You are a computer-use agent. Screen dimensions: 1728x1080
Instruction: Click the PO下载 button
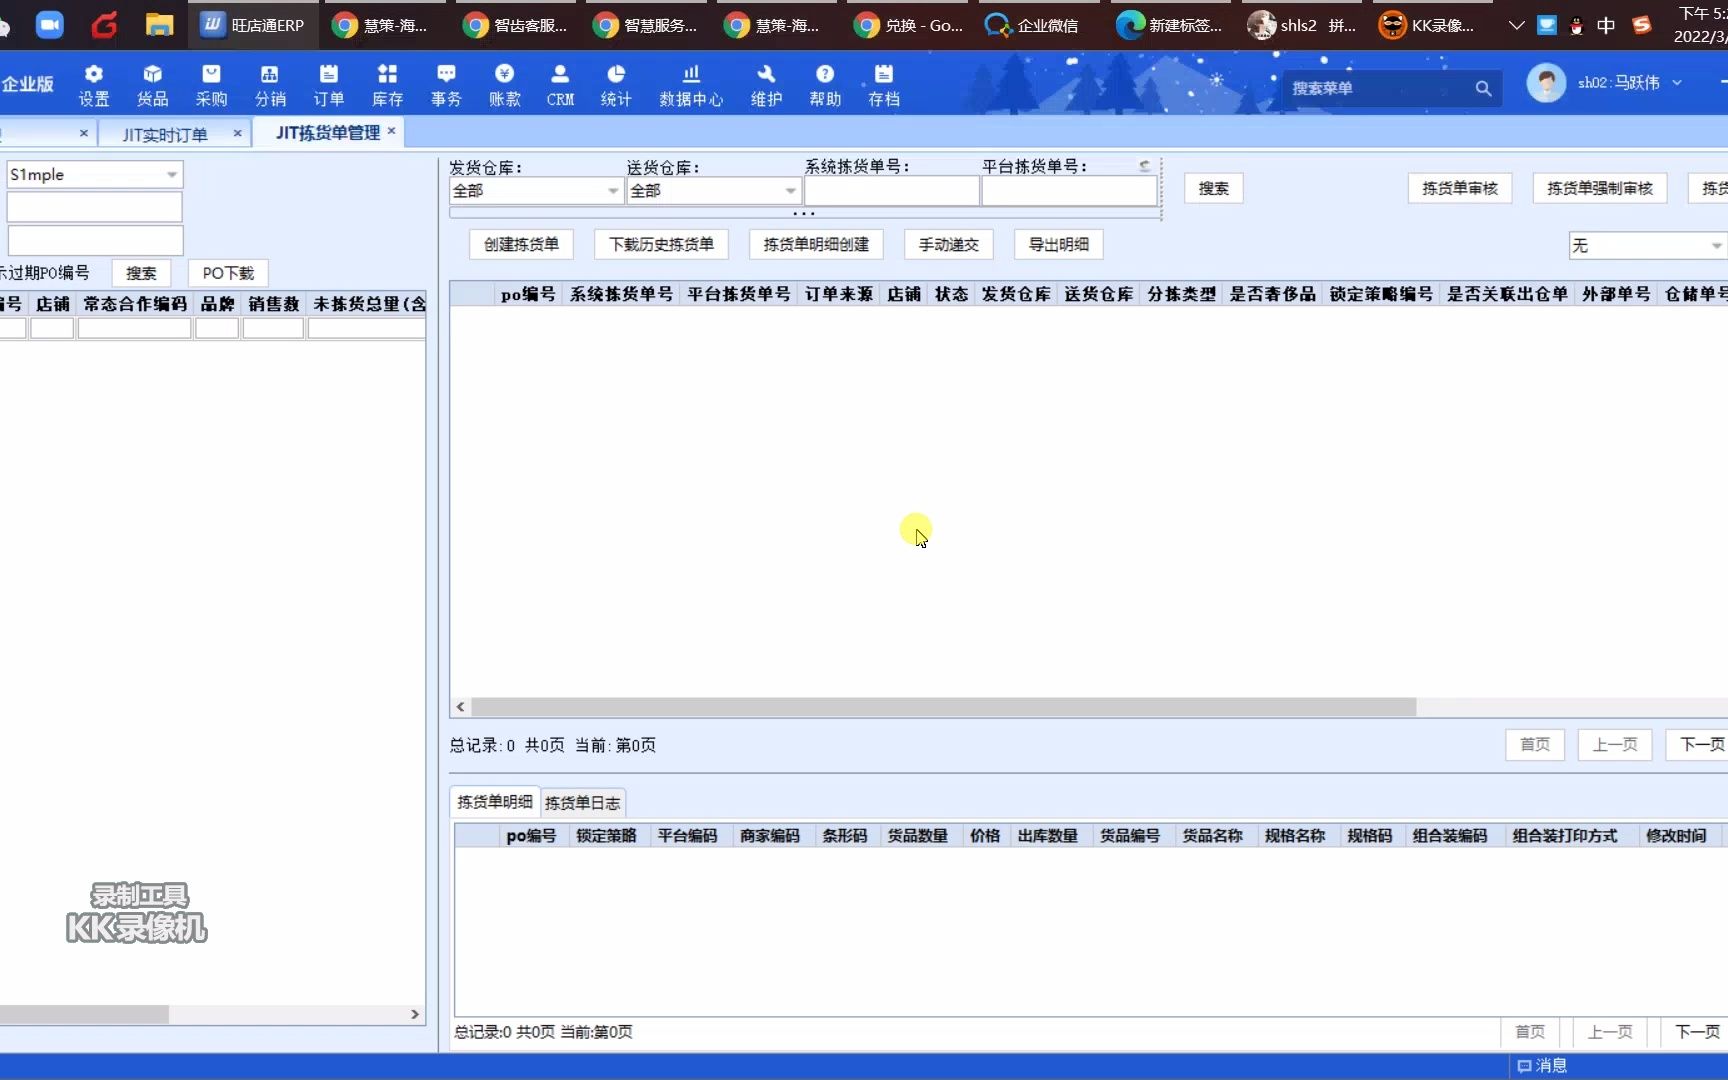[x=228, y=273]
